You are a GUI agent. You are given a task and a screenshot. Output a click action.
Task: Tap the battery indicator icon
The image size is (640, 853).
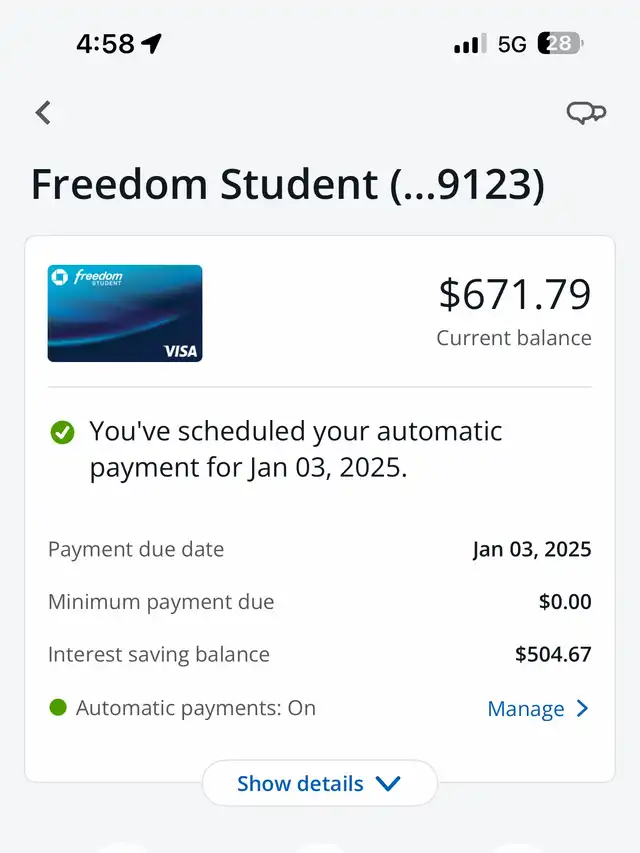coord(559,44)
